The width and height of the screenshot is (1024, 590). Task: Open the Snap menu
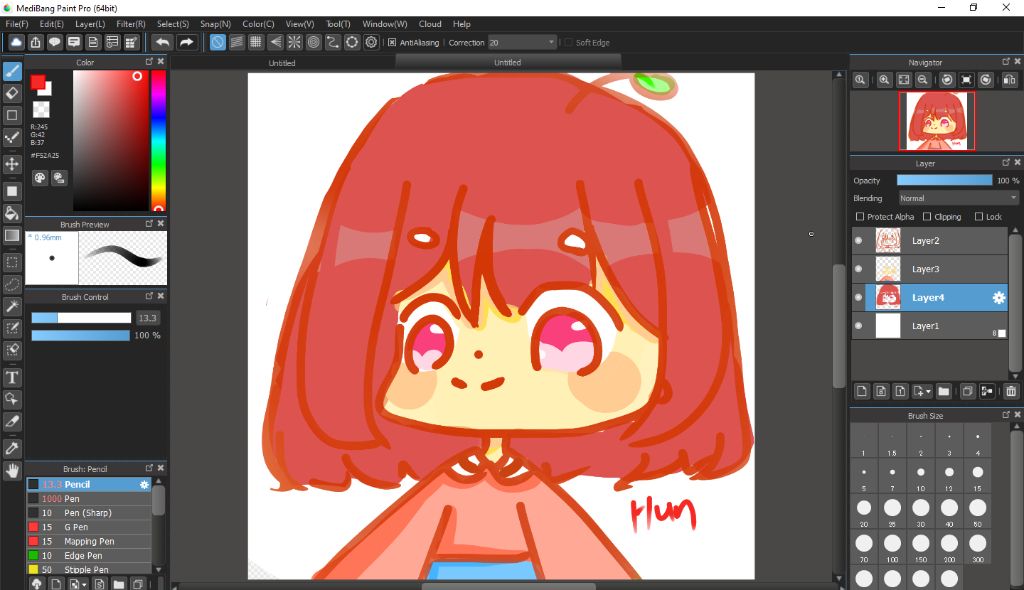[x=216, y=24]
